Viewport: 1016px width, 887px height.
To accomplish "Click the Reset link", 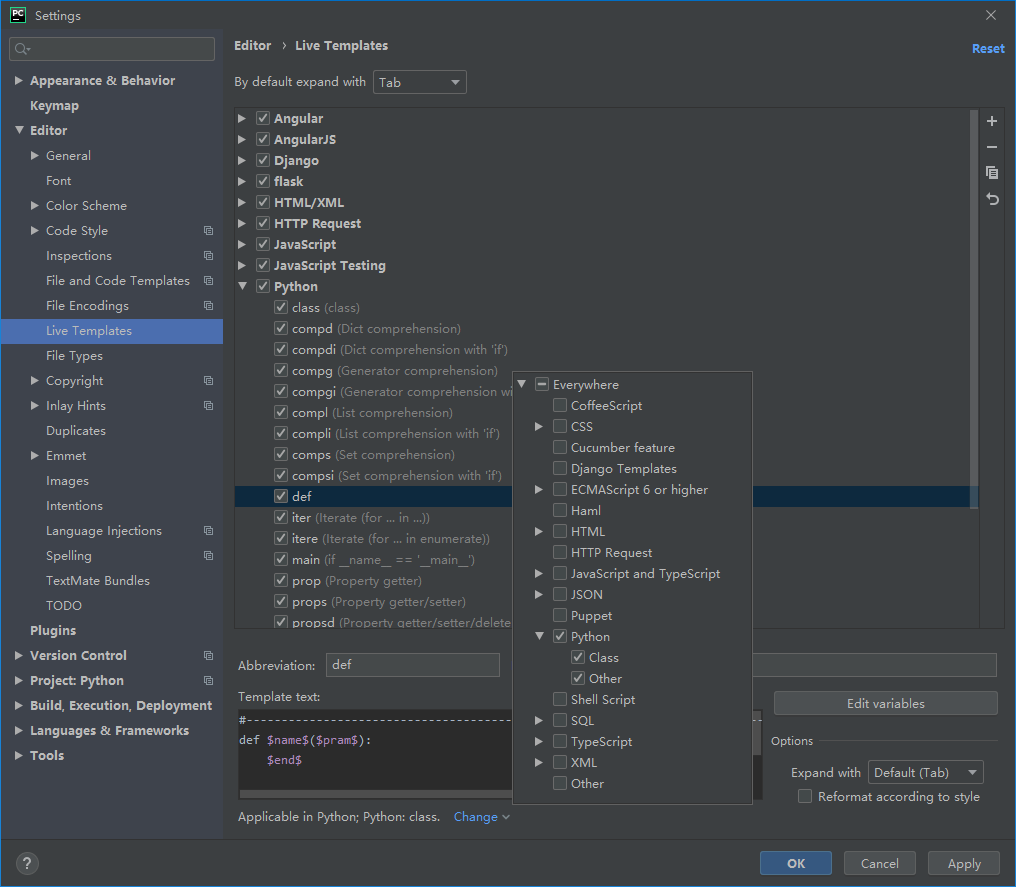I will pos(988,49).
